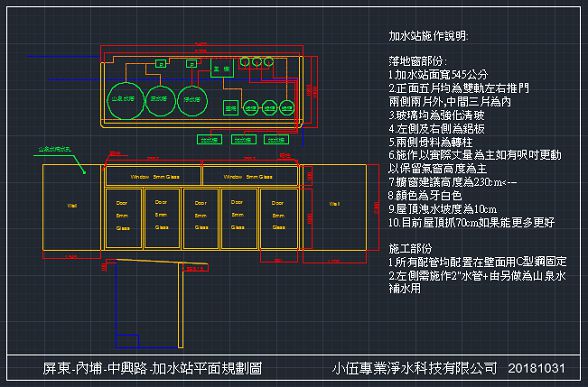Image resolution: width=588 pixels, height=387 pixels.
Task: Click the green 主機 box in plan
Action: tap(222, 69)
